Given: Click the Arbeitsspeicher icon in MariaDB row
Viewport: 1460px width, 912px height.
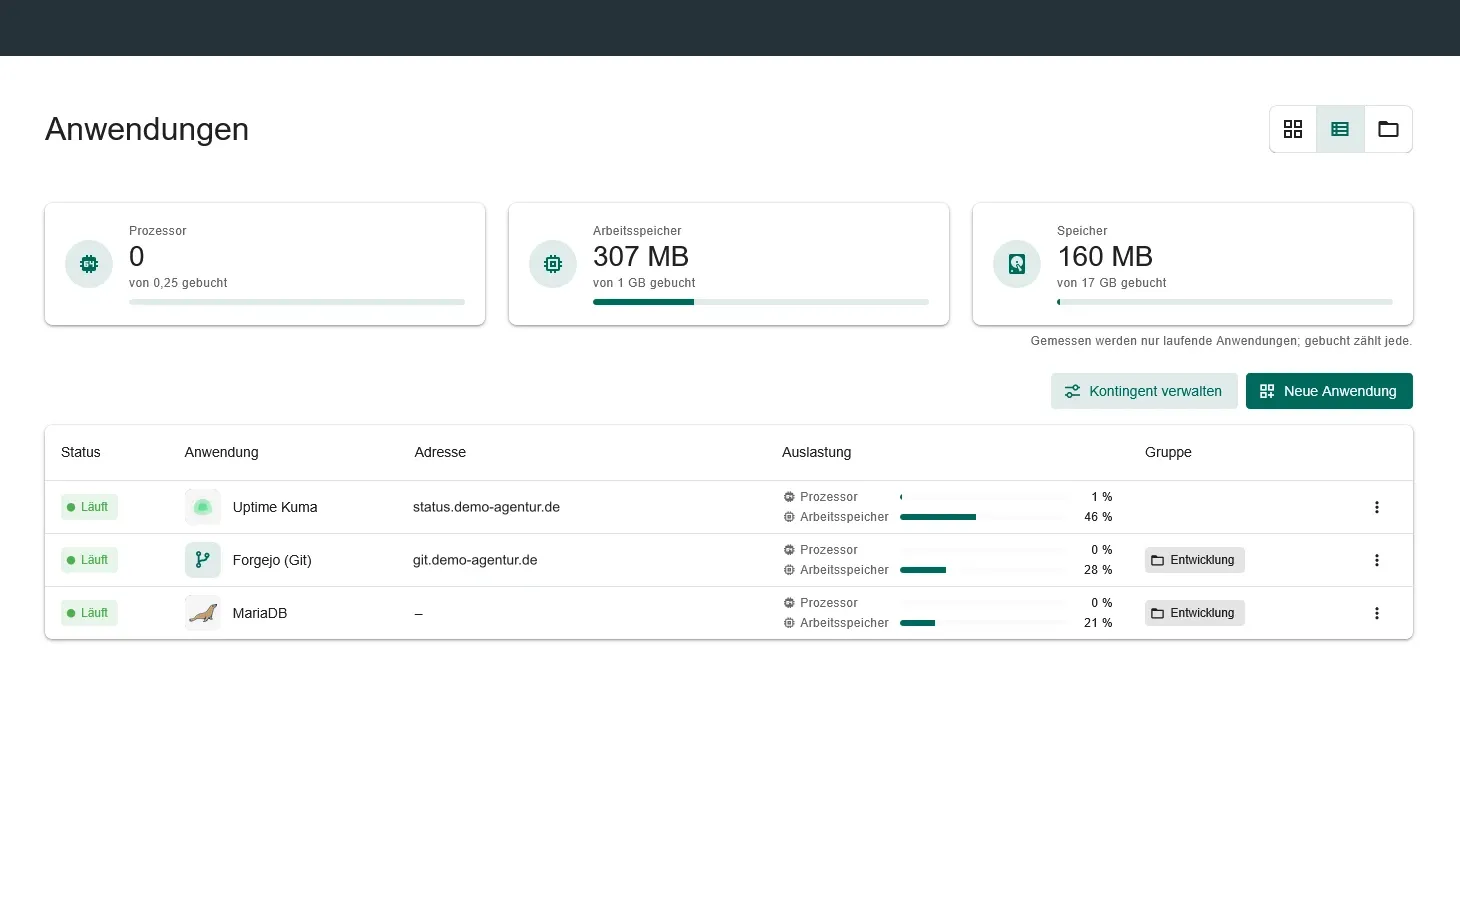Looking at the screenshot, I should click(789, 623).
